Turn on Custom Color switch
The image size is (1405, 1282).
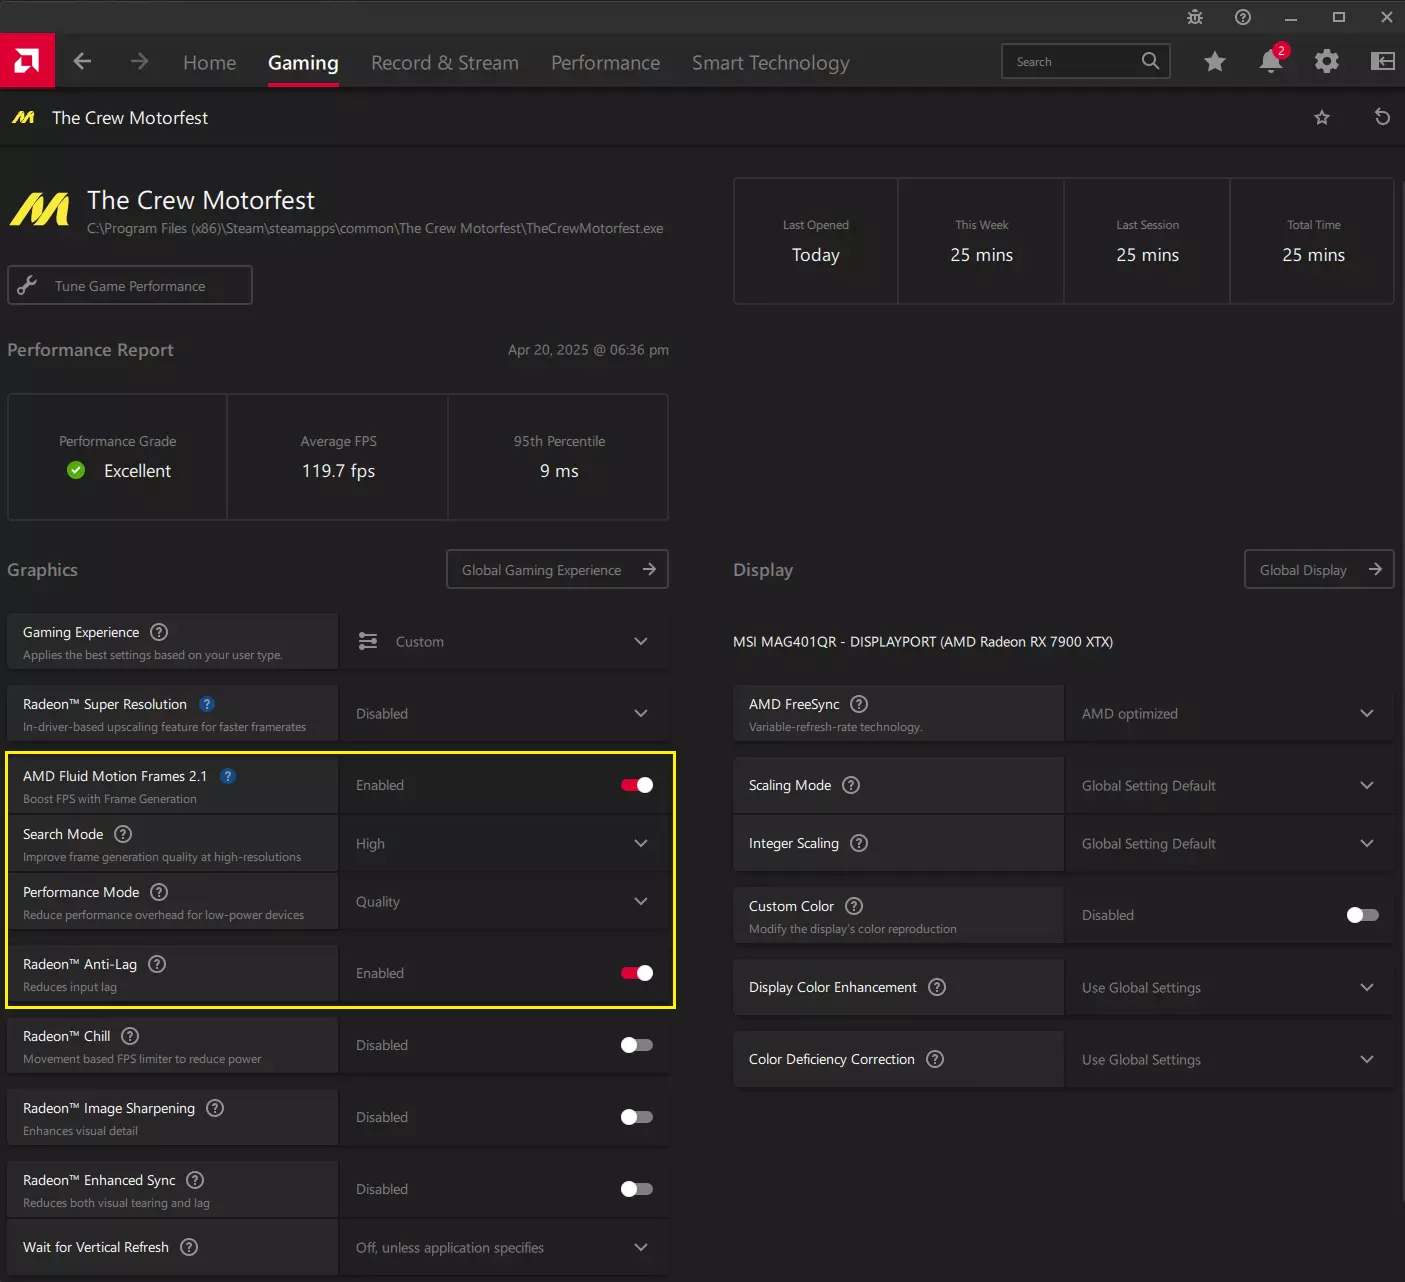(1362, 915)
